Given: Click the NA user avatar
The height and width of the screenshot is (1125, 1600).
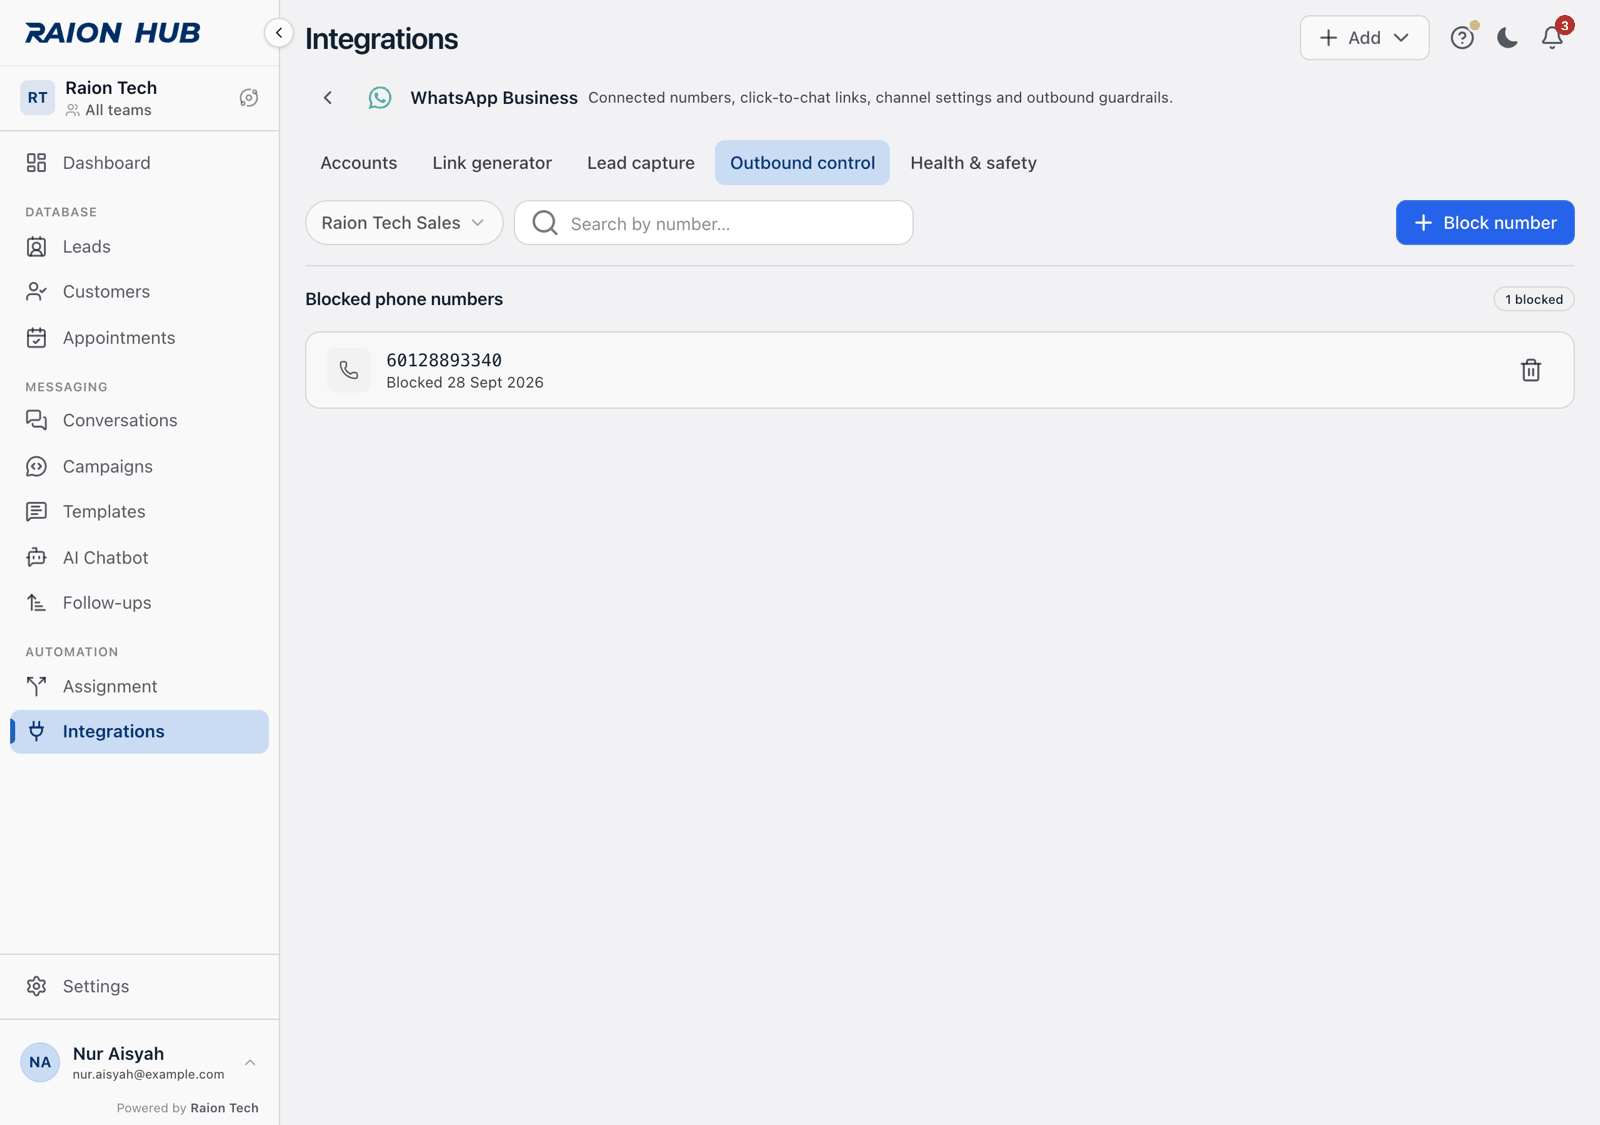Looking at the screenshot, I should coord(40,1063).
